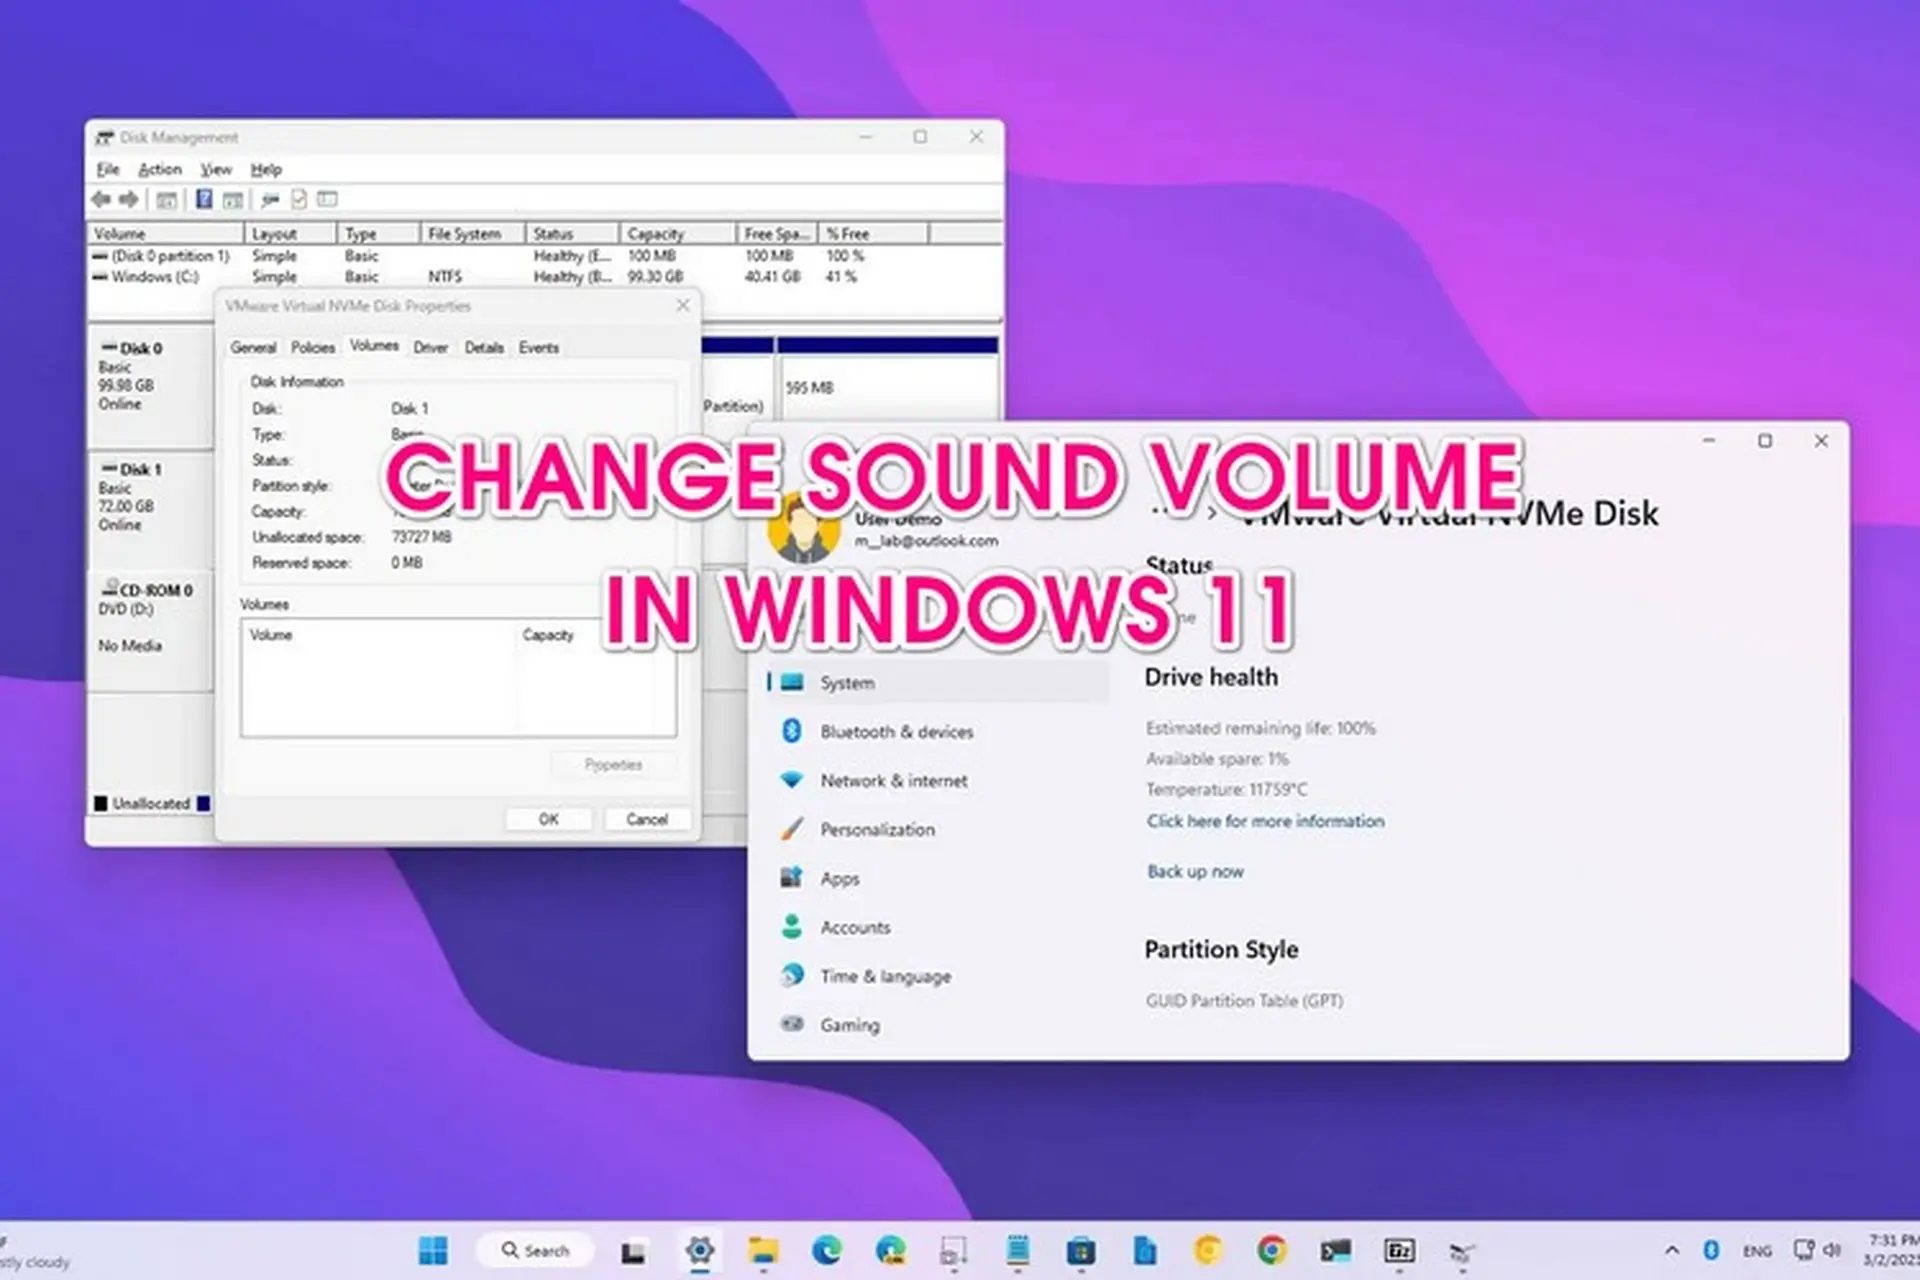This screenshot has height=1280, width=1920.
Task: Switch to the Policies tab in Disk Properties
Action: (313, 347)
